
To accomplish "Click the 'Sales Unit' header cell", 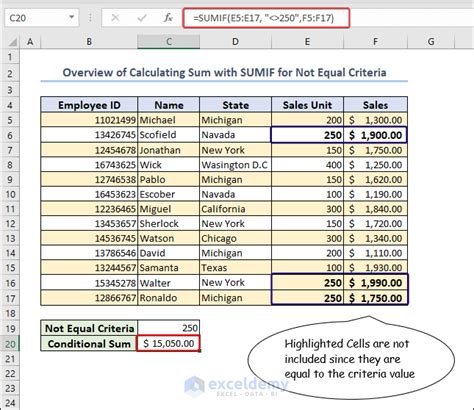I will coord(307,105).
